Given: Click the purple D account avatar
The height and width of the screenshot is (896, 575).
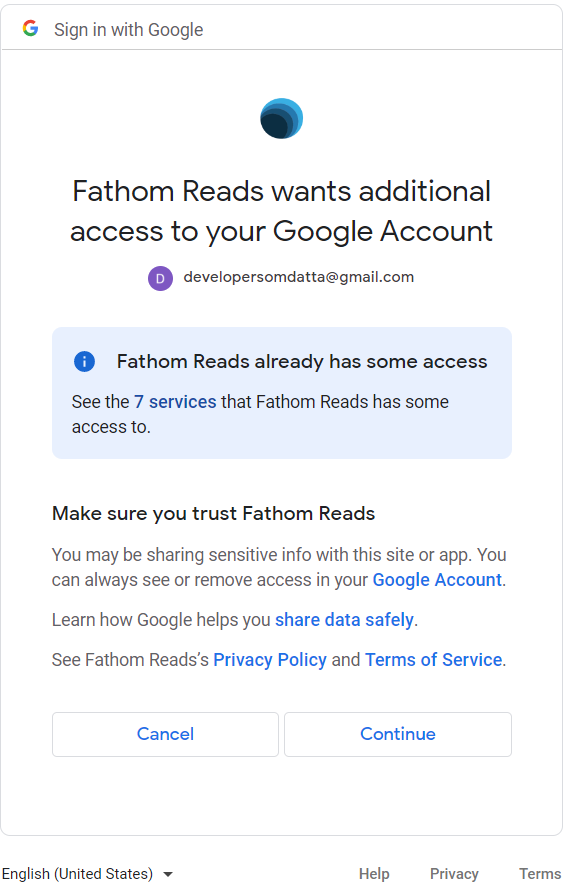Looking at the screenshot, I should 160,278.
